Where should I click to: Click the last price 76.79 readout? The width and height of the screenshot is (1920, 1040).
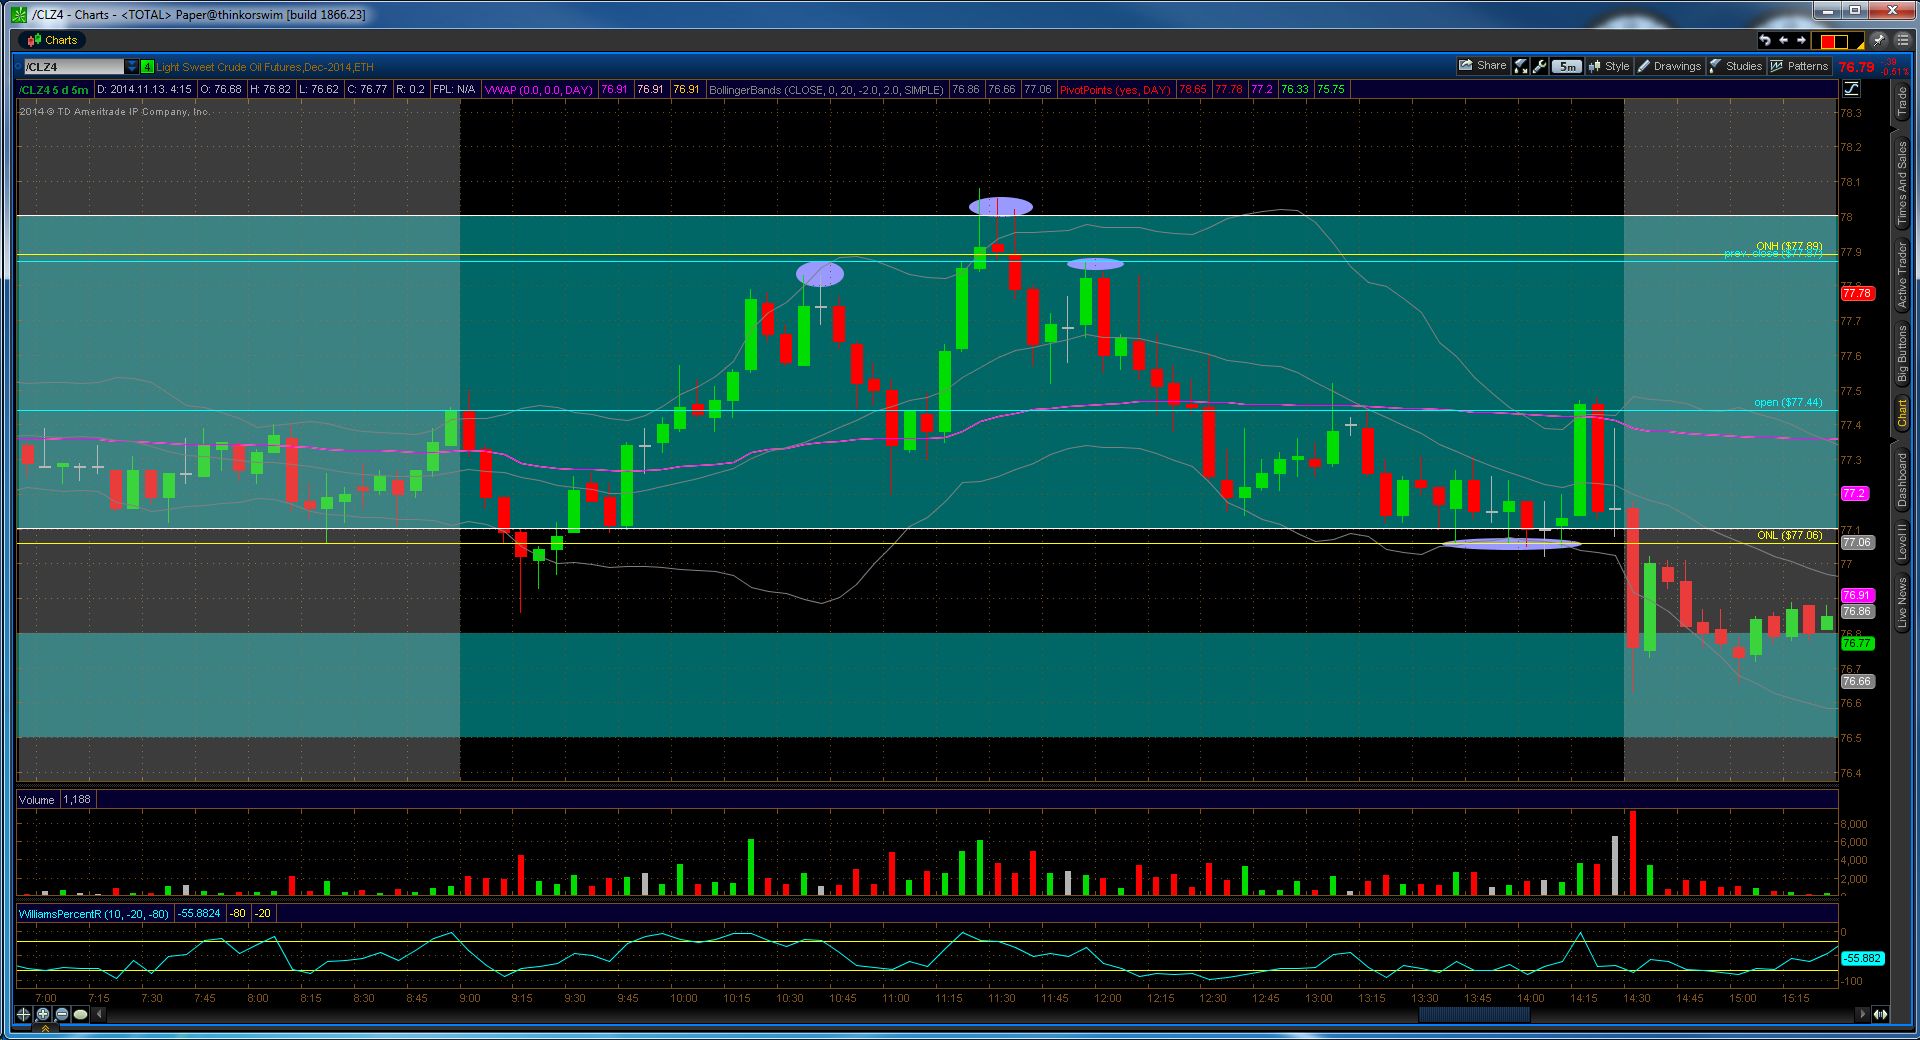(1857, 67)
